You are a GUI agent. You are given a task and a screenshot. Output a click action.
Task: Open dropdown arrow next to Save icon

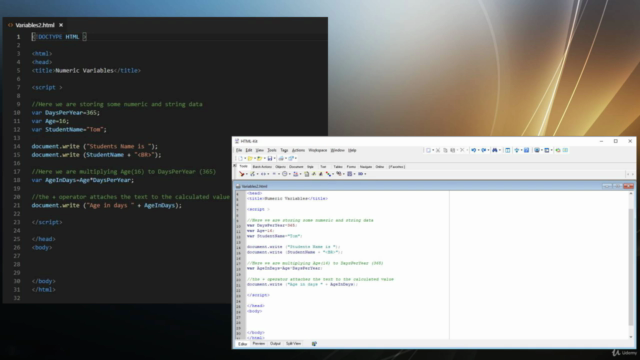click(x=275, y=158)
